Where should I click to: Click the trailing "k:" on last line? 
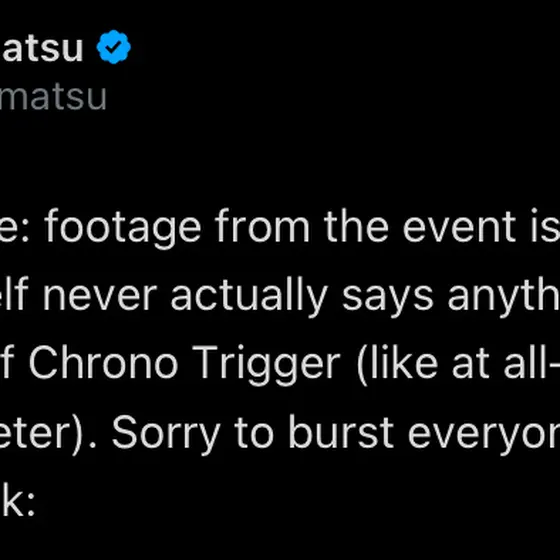(x=17, y=499)
